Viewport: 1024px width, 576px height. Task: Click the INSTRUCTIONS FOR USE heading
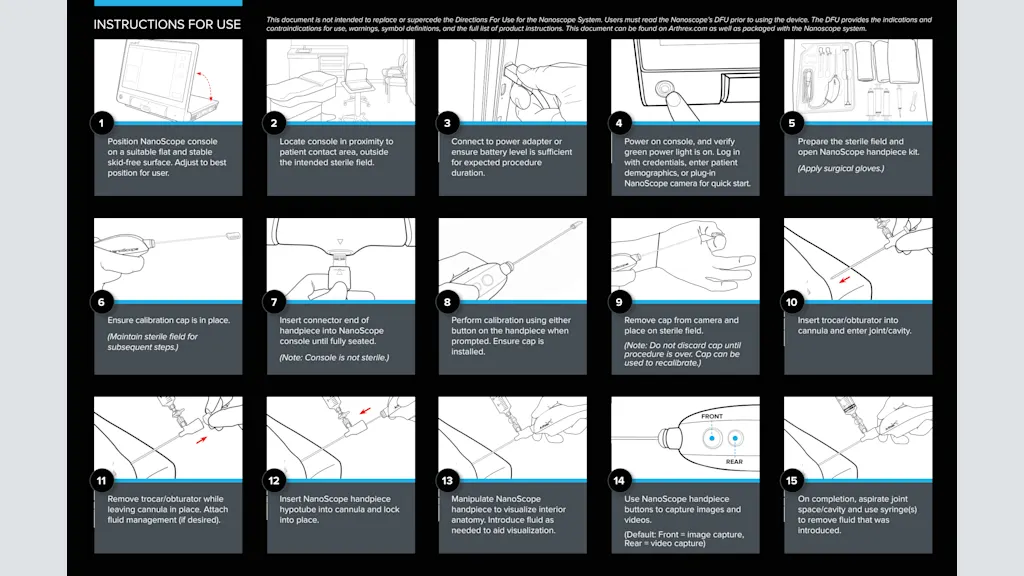click(167, 25)
